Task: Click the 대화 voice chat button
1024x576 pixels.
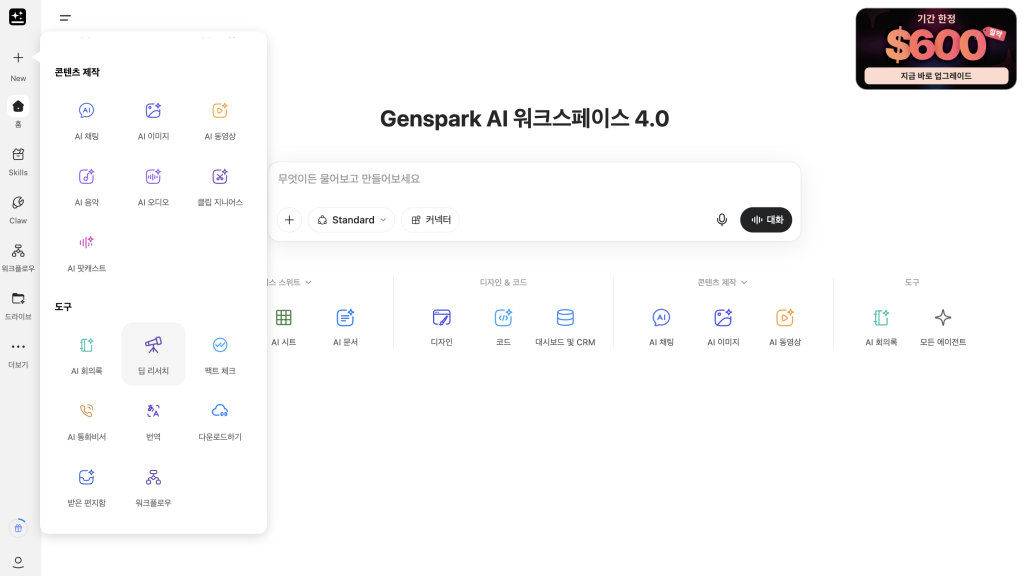Action: point(766,219)
